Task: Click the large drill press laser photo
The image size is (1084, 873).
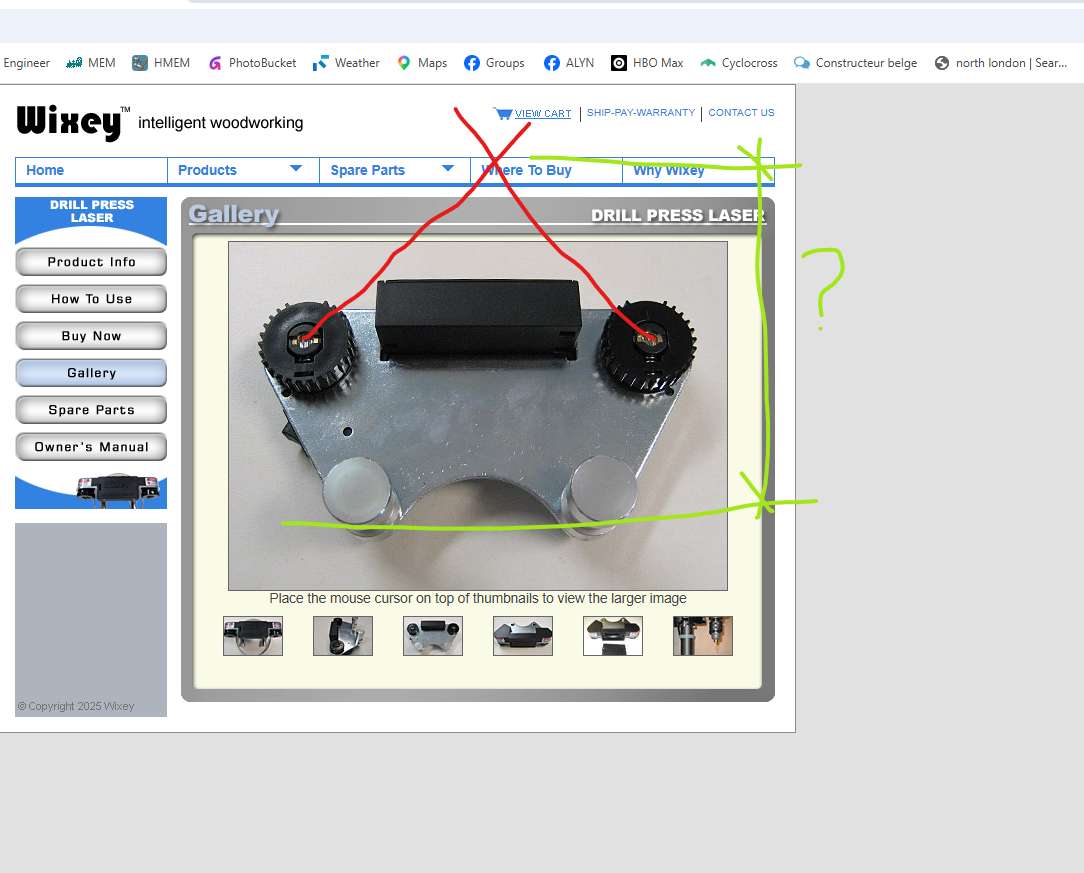Action: pyautogui.click(x=478, y=415)
